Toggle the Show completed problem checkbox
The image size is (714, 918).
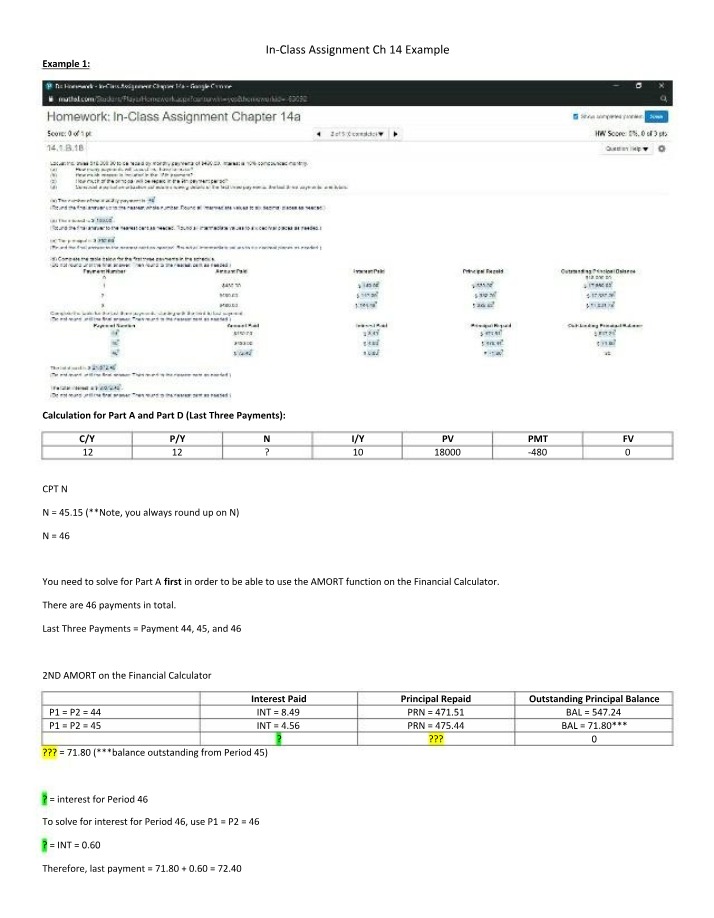[575, 117]
